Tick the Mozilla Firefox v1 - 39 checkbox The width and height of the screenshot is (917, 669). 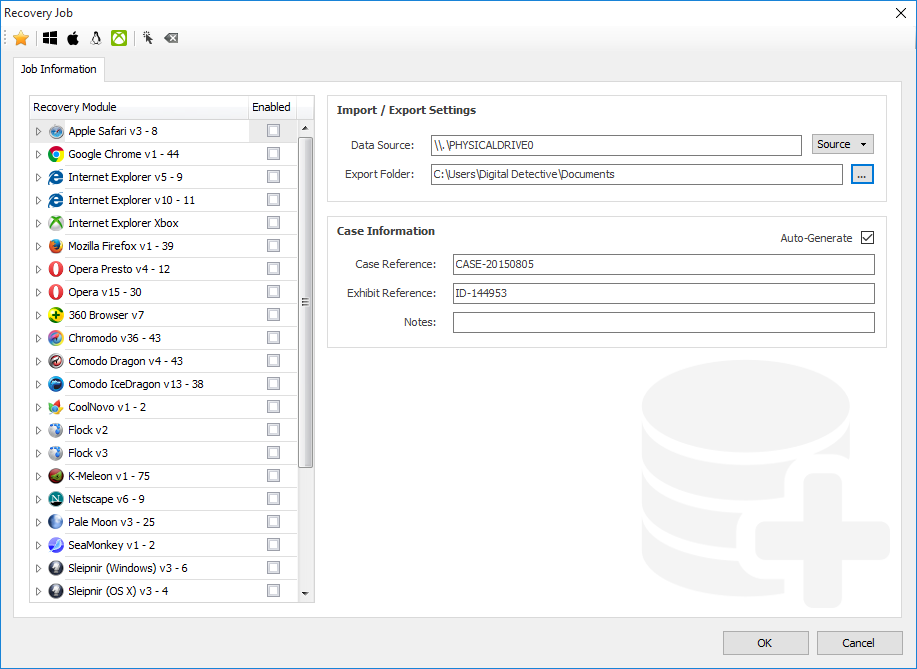click(x=273, y=246)
